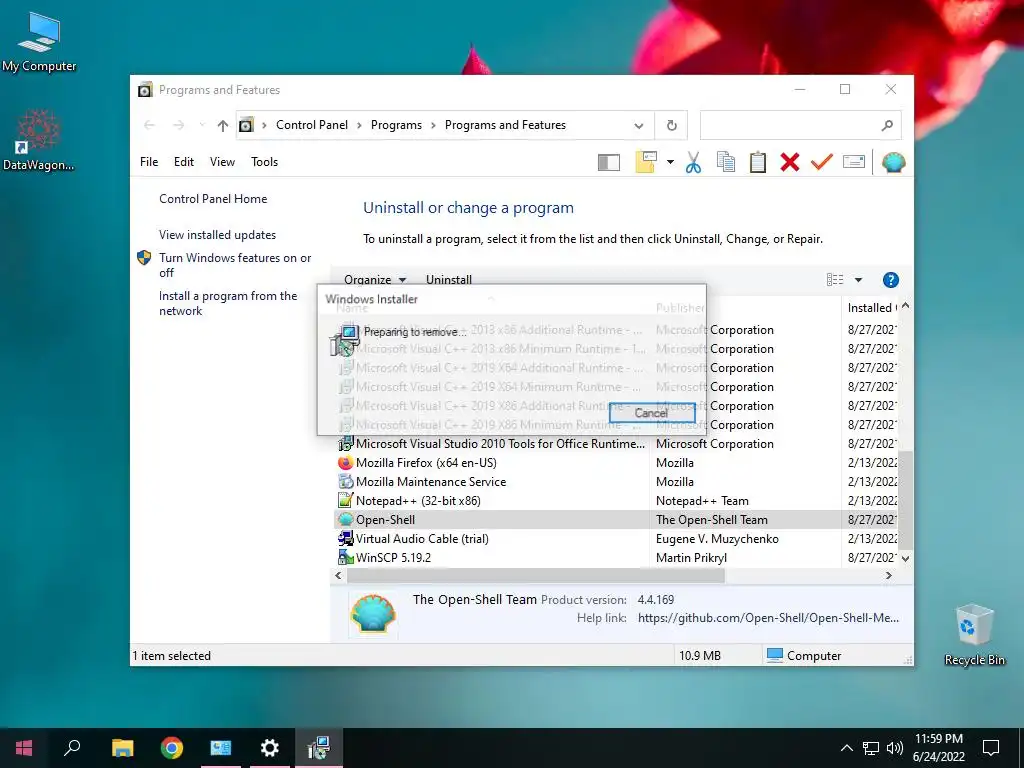The image size is (1024, 768).
Task: Click Programs in the address breadcrumb
Action: (x=396, y=125)
